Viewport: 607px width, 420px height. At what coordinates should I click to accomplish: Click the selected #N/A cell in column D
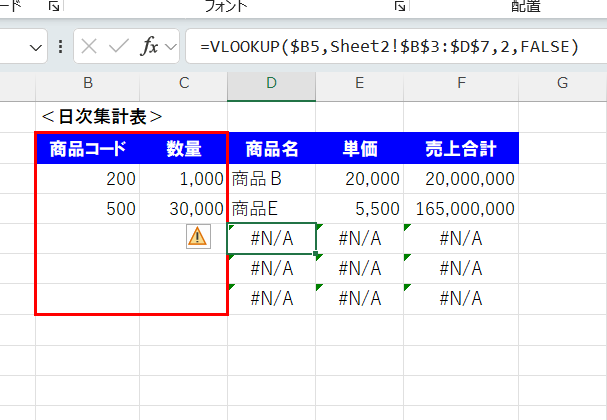pyautogui.click(x=272, y=238)
